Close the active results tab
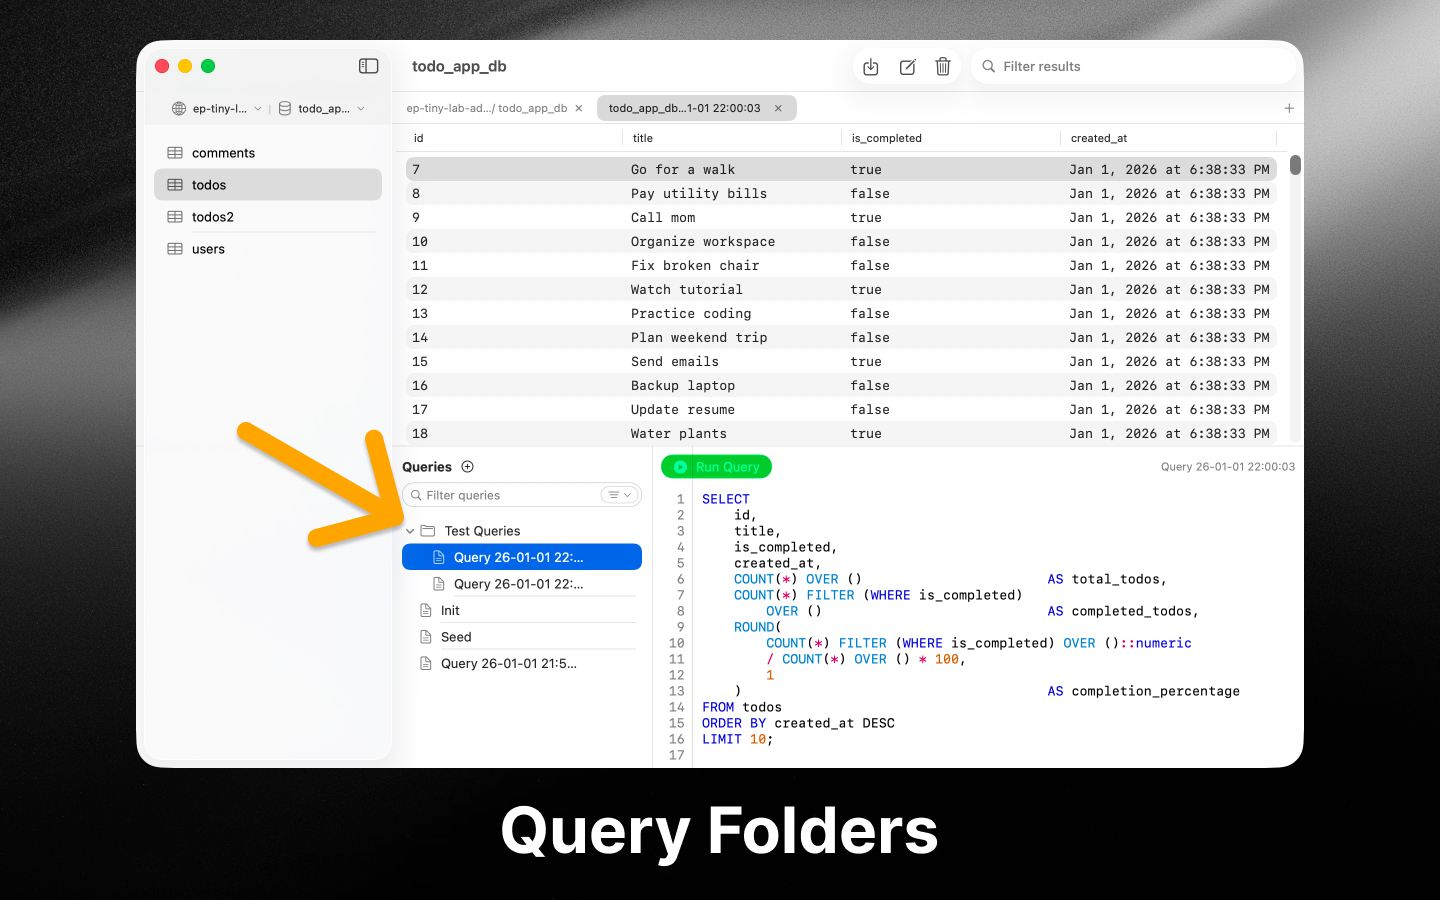This screenshot has height=900, width=1440. point(778,107)
